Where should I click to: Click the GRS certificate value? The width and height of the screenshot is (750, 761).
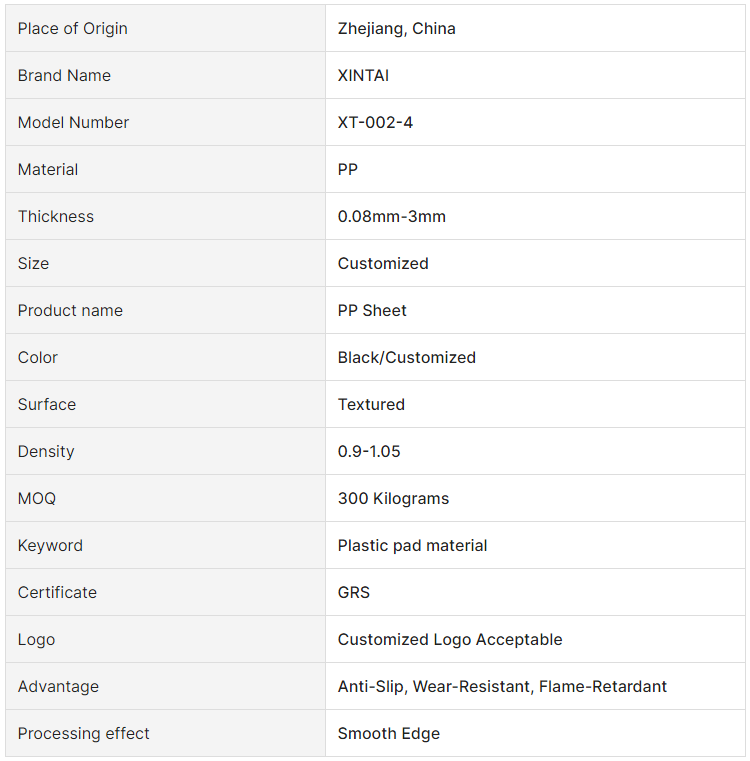pyautogui.click(x=354, y=592)
